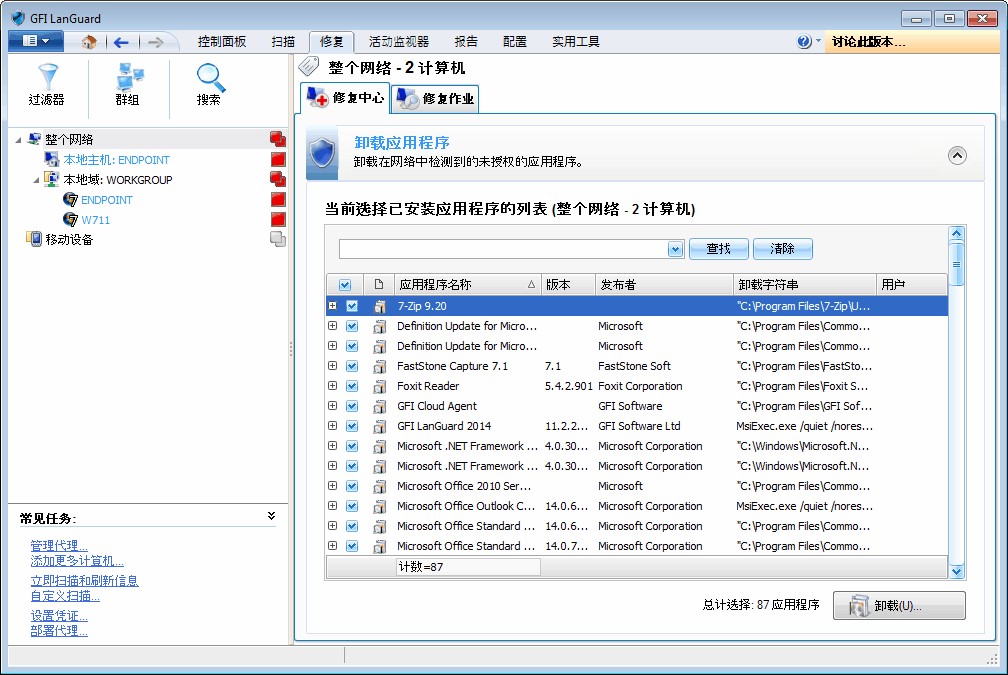This screenshot has height=675, width=1008.
Task: Open the 搜索 search tool
Action: 209,85
